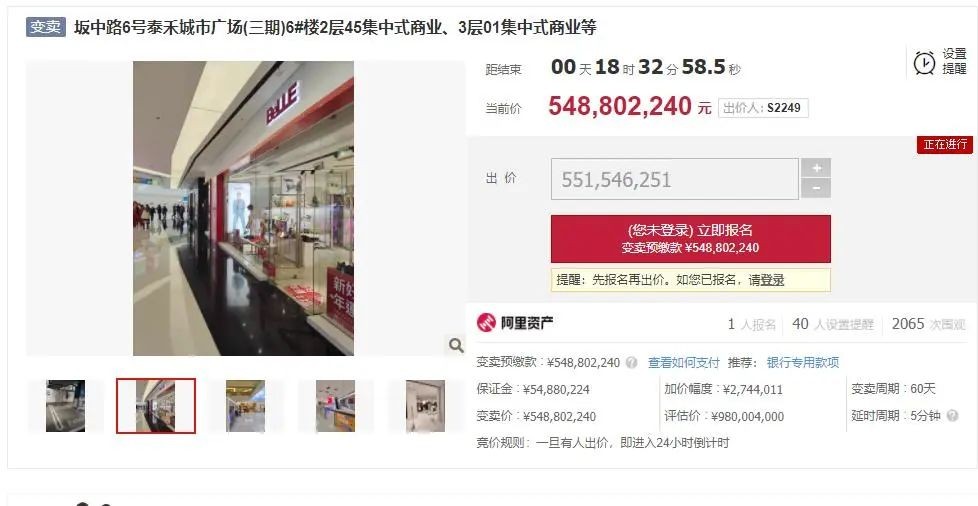Viewport: 978px width, 506px height.
Task: Open 银行专用款项 recommended link
Action: 803,362
